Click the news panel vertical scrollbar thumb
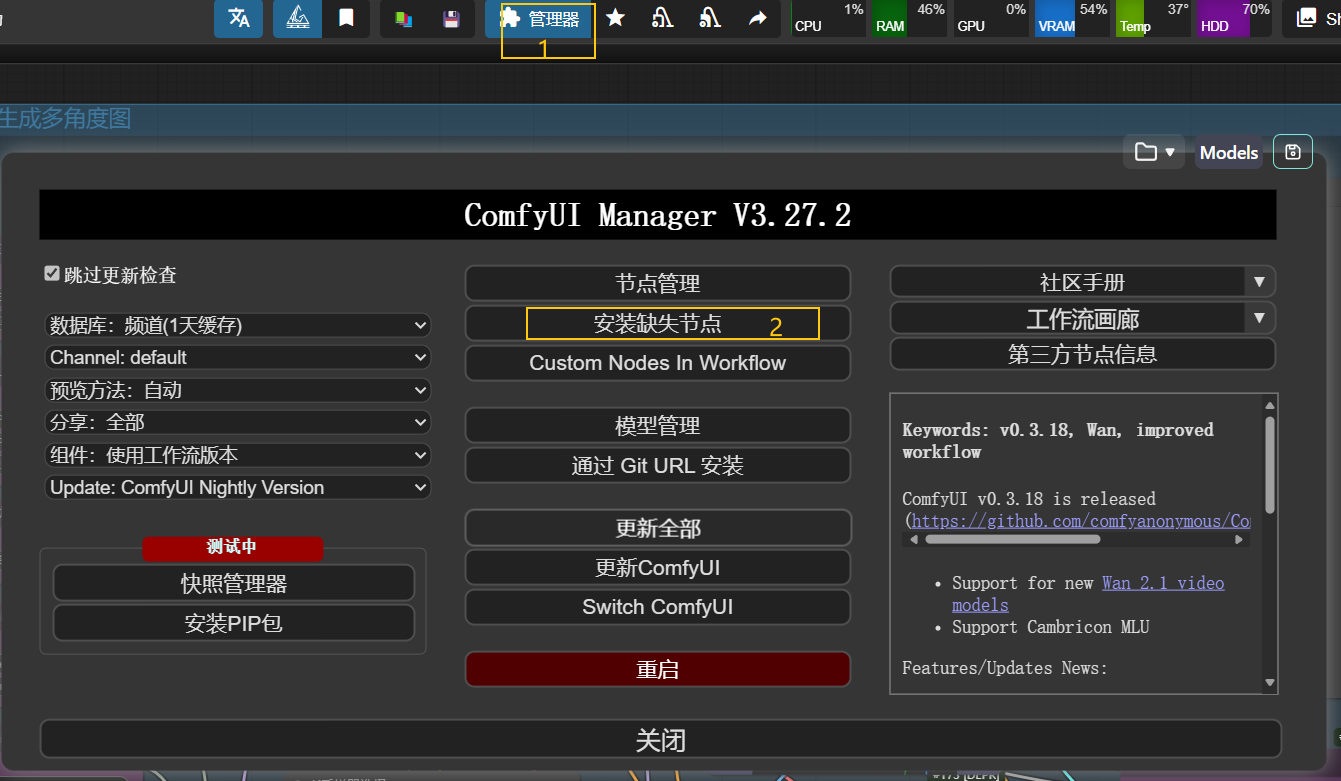This screenshot has height=781, width=1341. (1270, 465)
